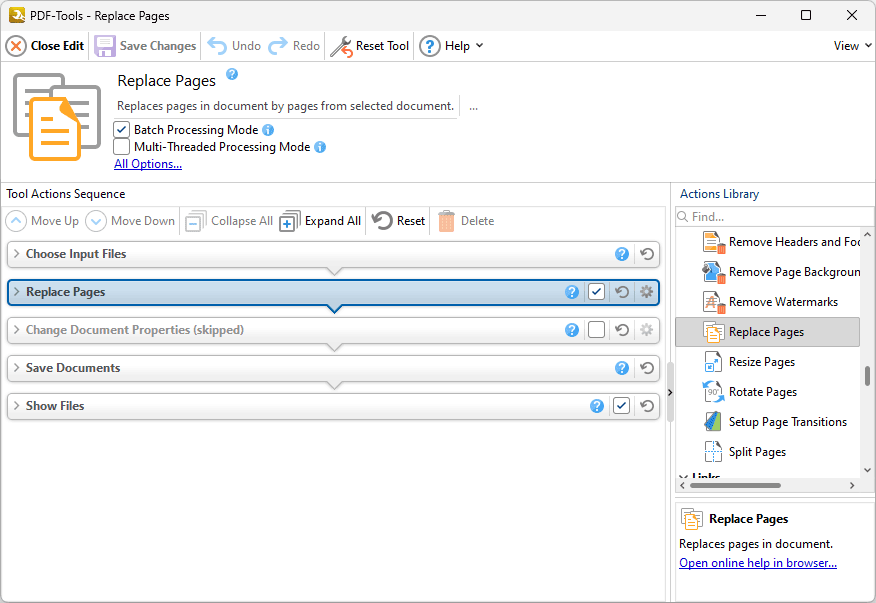Image resolution: width=876 pixels, height=603 pixels.
Task: Open the Help dropdown arrow
Action: (x=479, y=46)
